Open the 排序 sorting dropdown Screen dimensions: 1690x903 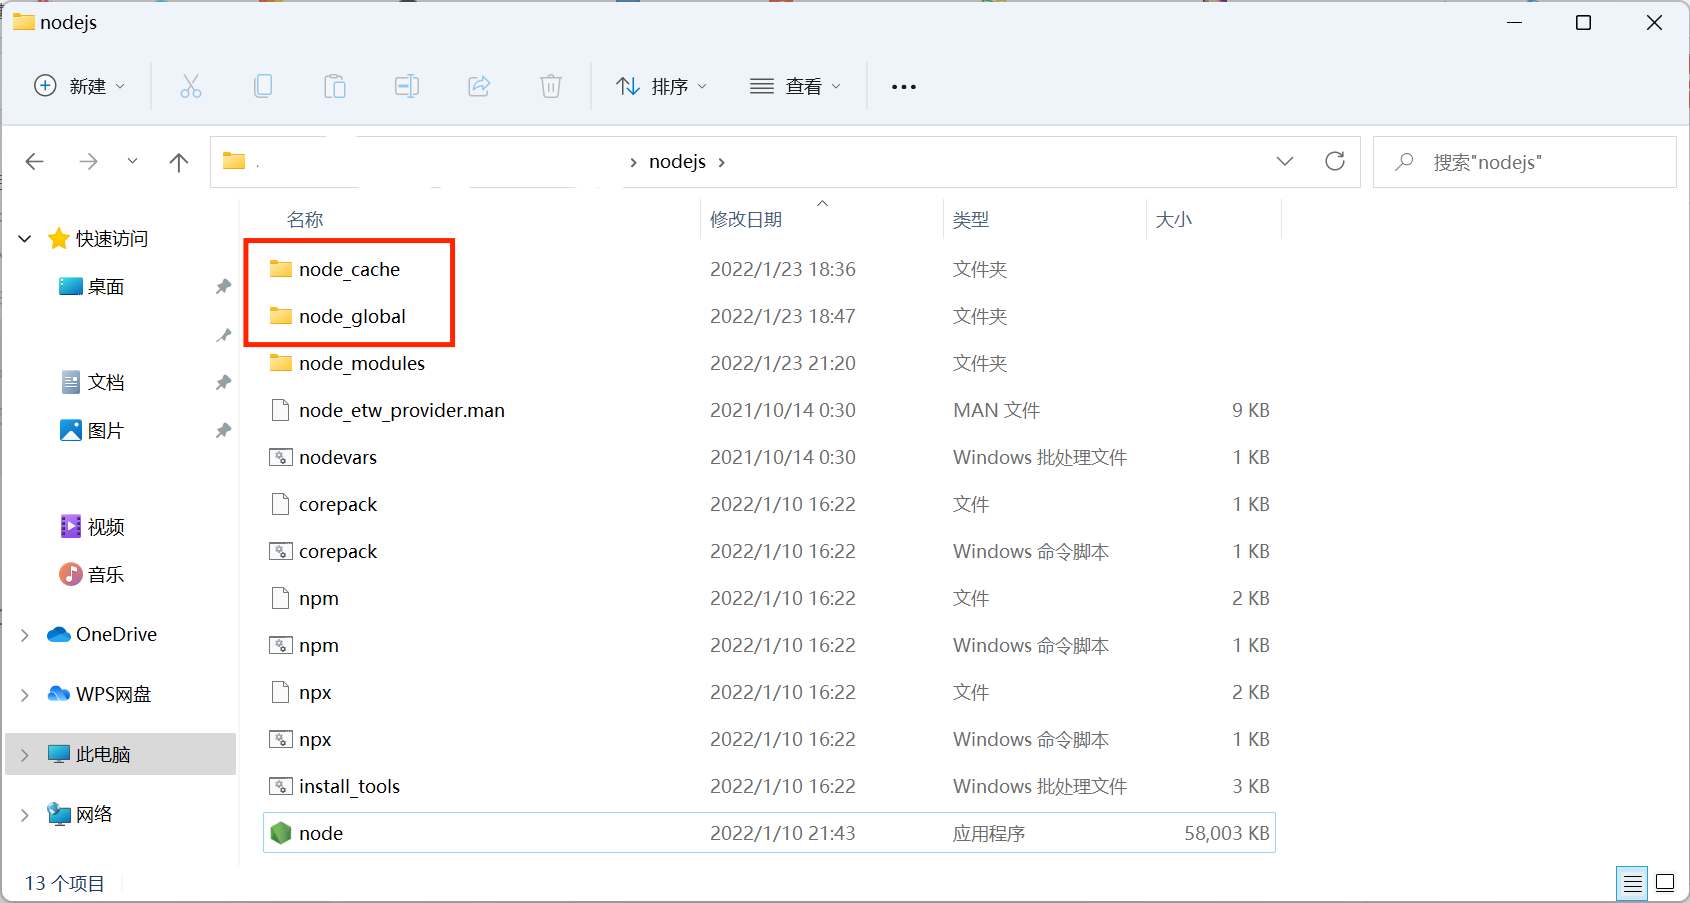point(662,86)
